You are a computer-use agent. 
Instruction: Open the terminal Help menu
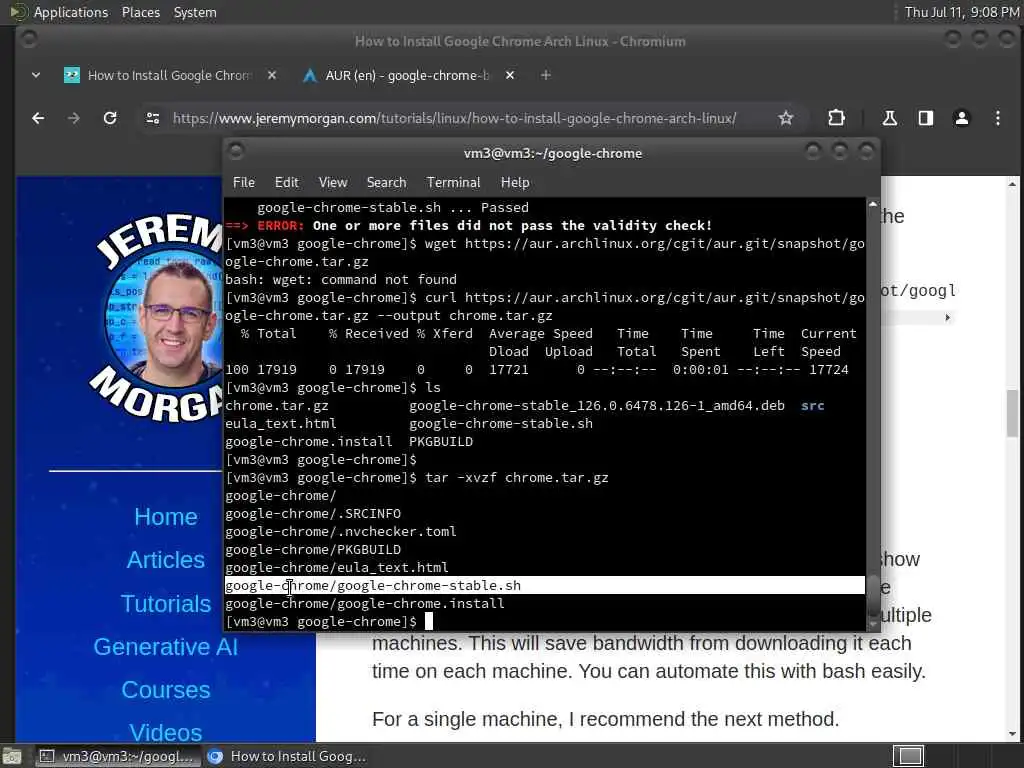(x=515, y=183)
